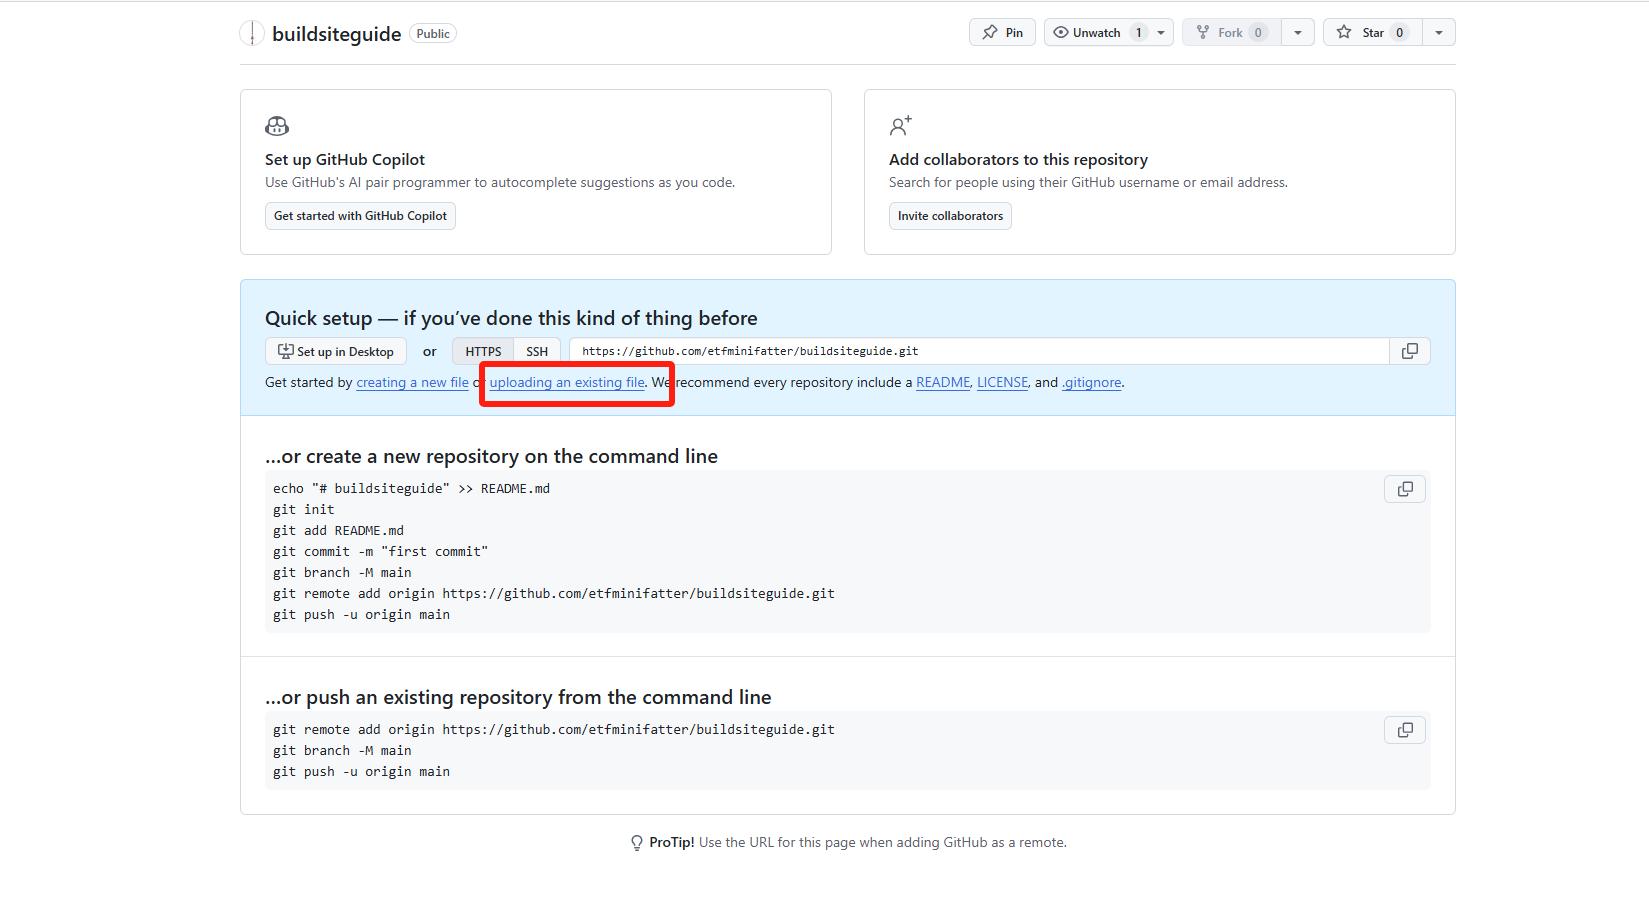Image resolution: width=1649 pixels, height=901 pixels.
Task: Open the Star lists dropdown arrow
Action: click(1438, 33)
